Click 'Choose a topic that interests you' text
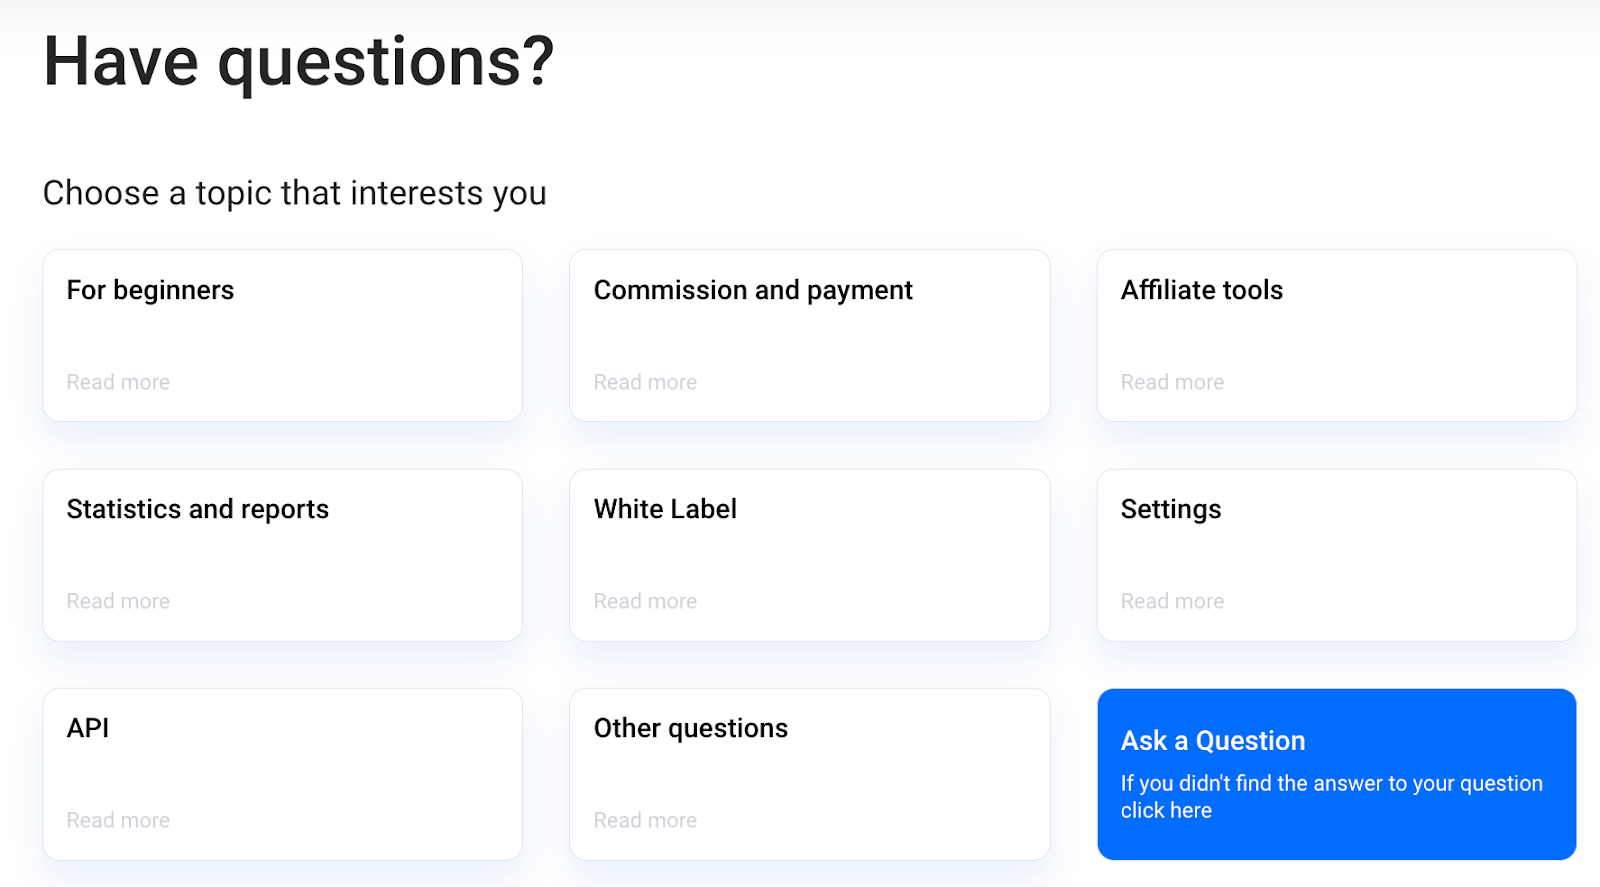The height and width of the screenshot is (887, 1600). [294, 193]
